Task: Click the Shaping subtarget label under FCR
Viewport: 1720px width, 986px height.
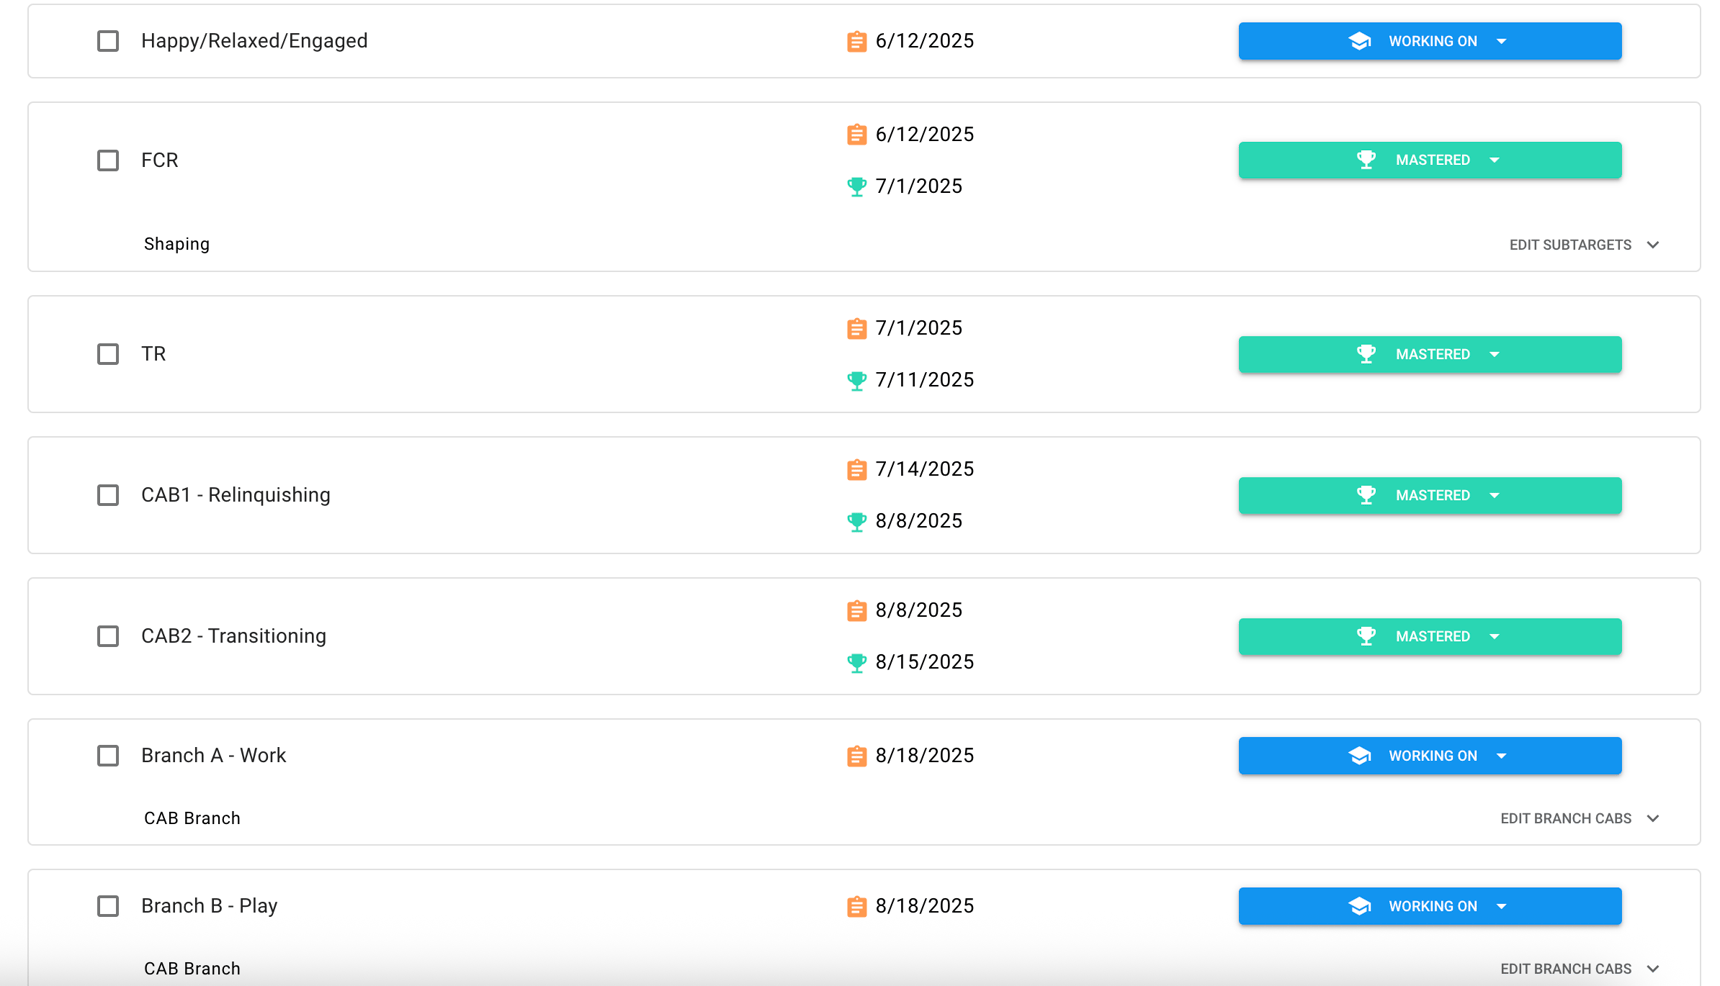Action: coord(177,245)
